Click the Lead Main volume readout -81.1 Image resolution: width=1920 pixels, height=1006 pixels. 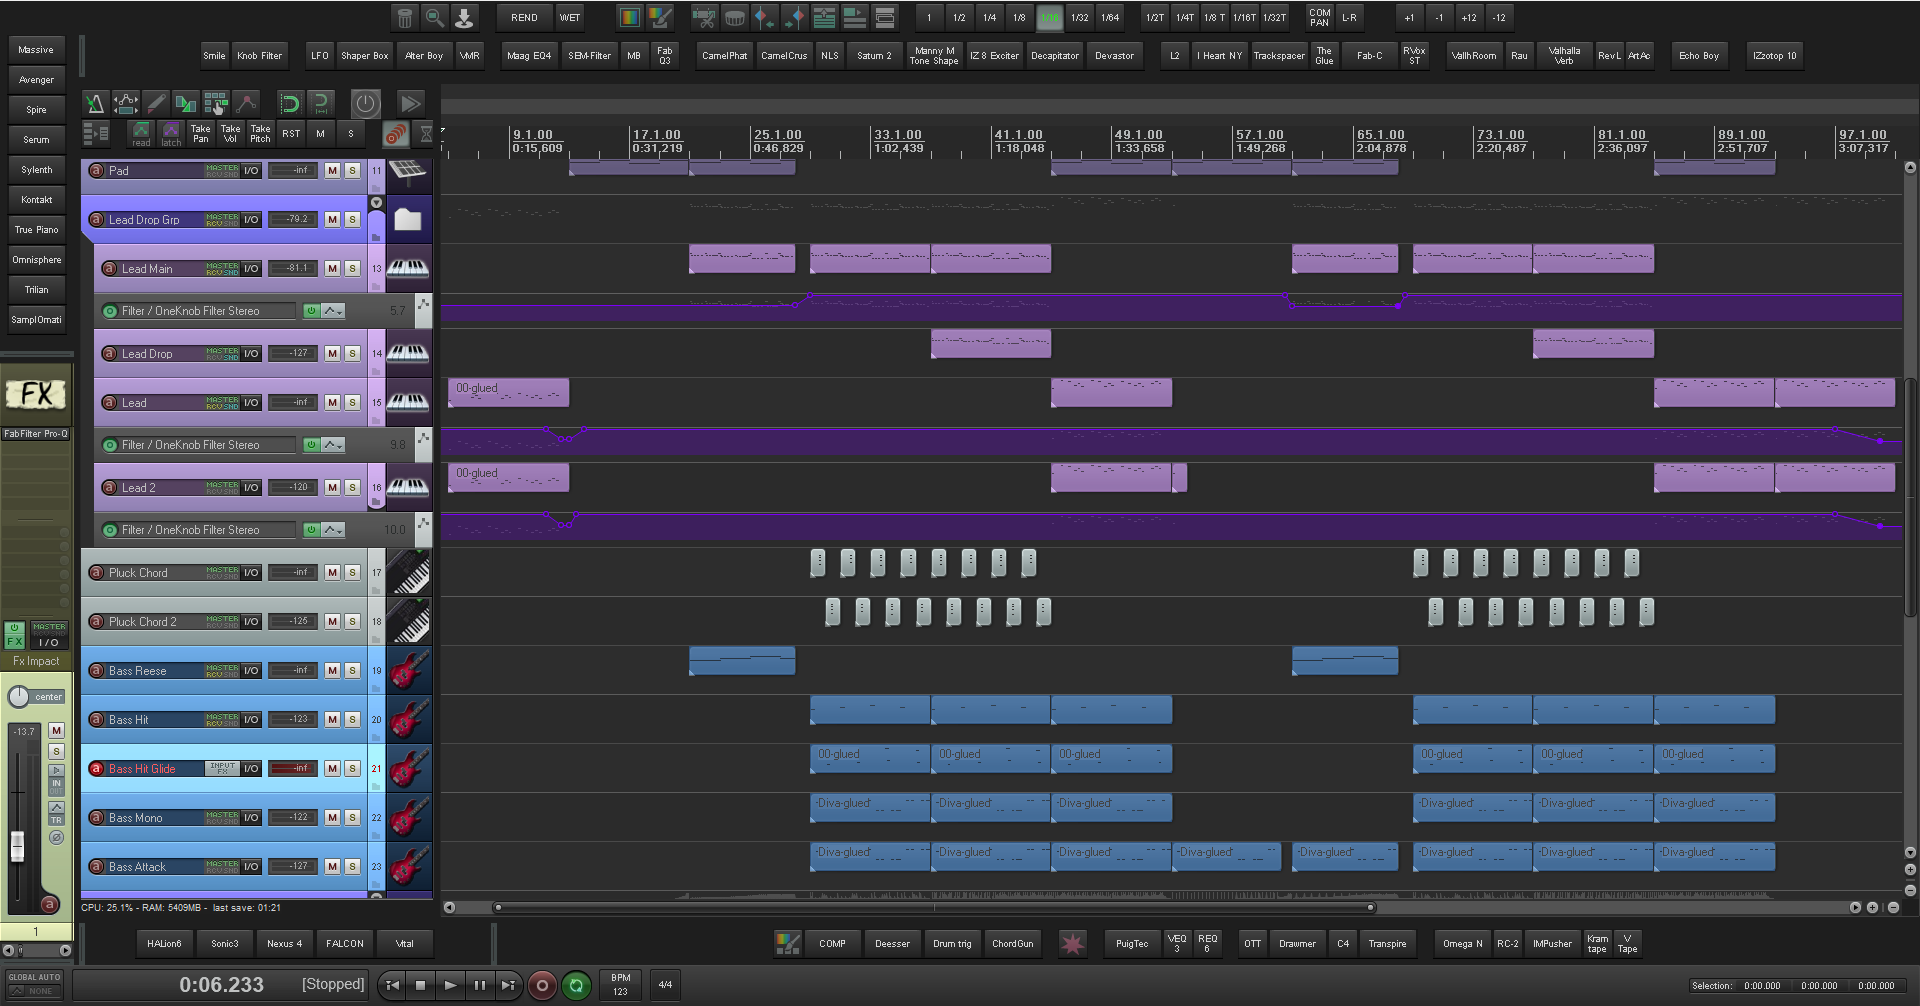point(294,268)
